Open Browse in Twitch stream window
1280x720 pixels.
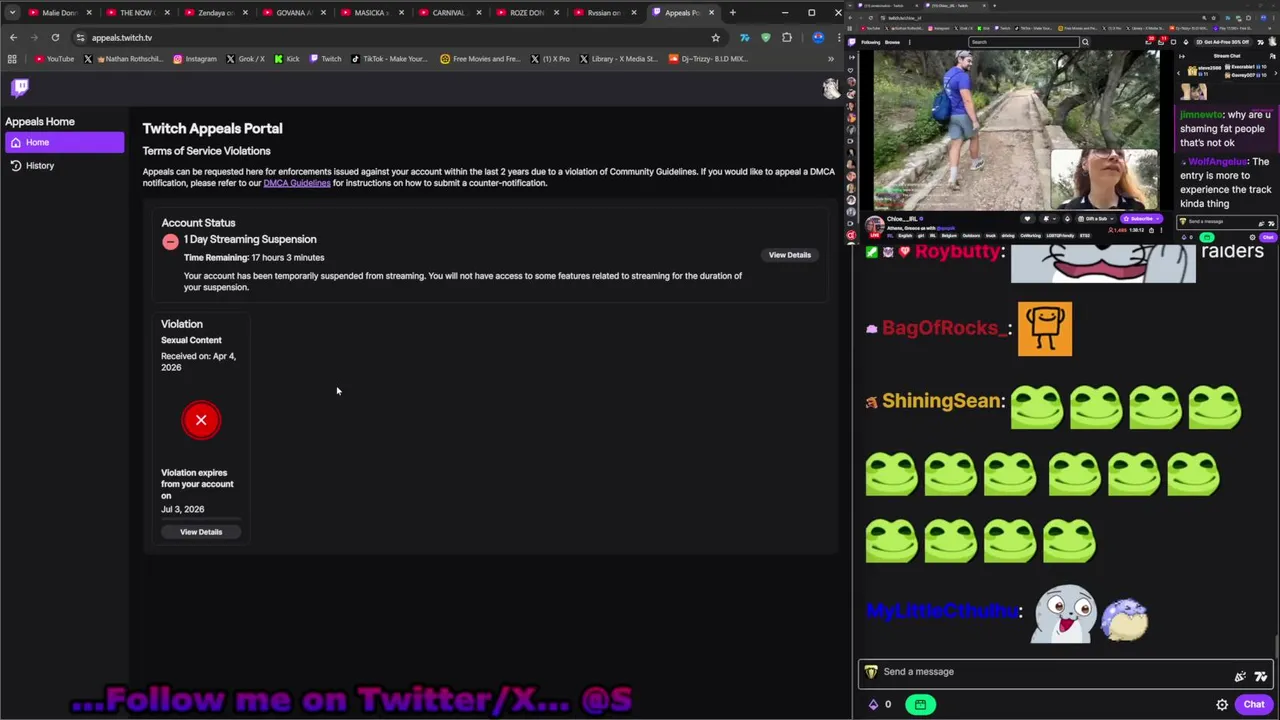pyautogui.click(x=892, y=42)
